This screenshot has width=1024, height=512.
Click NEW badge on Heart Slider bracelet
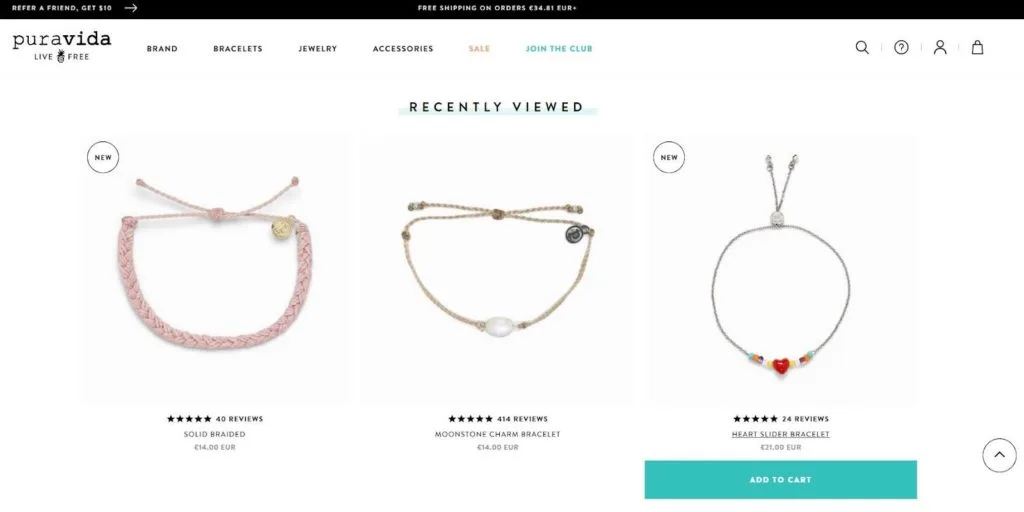coord(669,157)
